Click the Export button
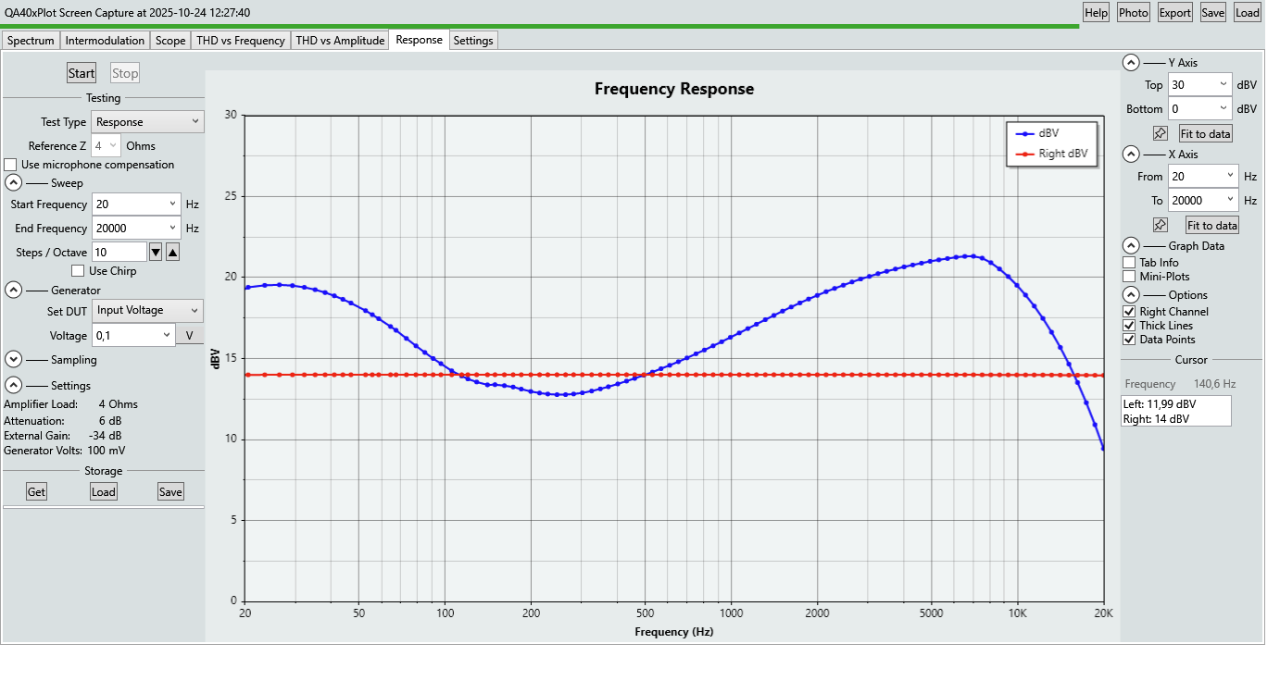 pyautogui.click(x=1174, y=13)
